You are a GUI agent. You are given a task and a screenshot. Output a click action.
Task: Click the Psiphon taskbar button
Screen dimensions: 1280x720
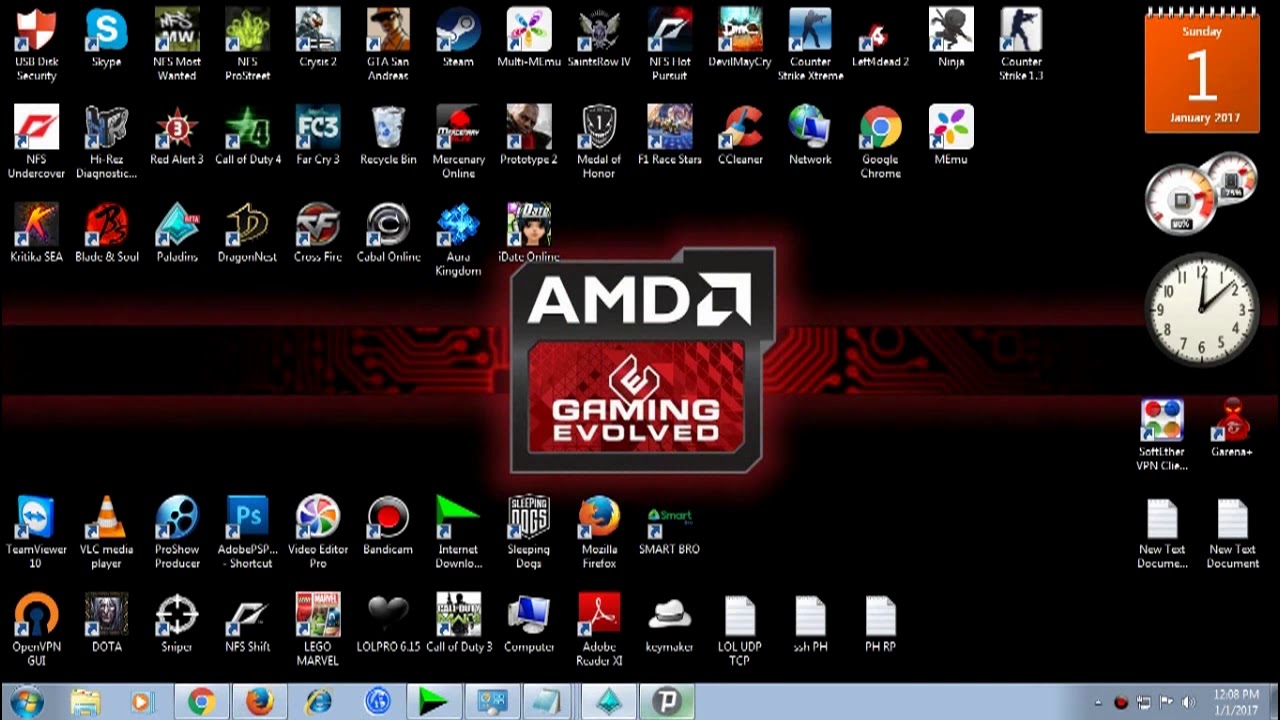tap(667, 702)
